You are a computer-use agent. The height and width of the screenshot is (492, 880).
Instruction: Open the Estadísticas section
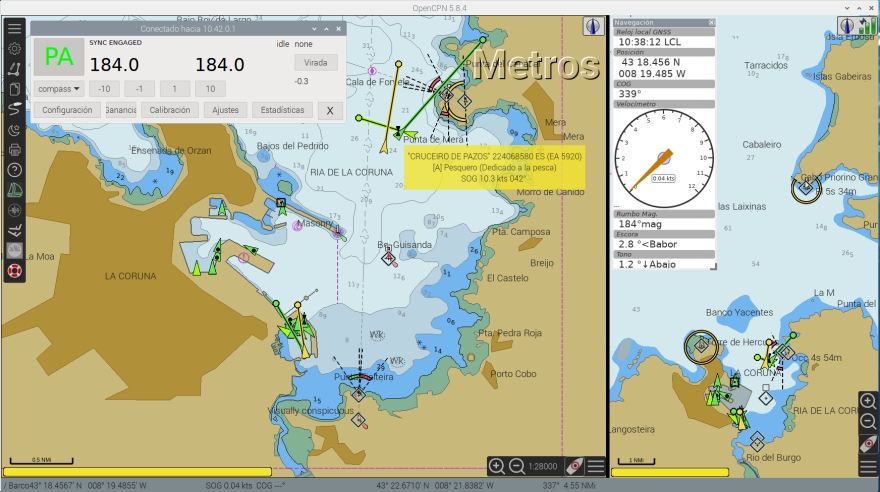tap(282, 110)
